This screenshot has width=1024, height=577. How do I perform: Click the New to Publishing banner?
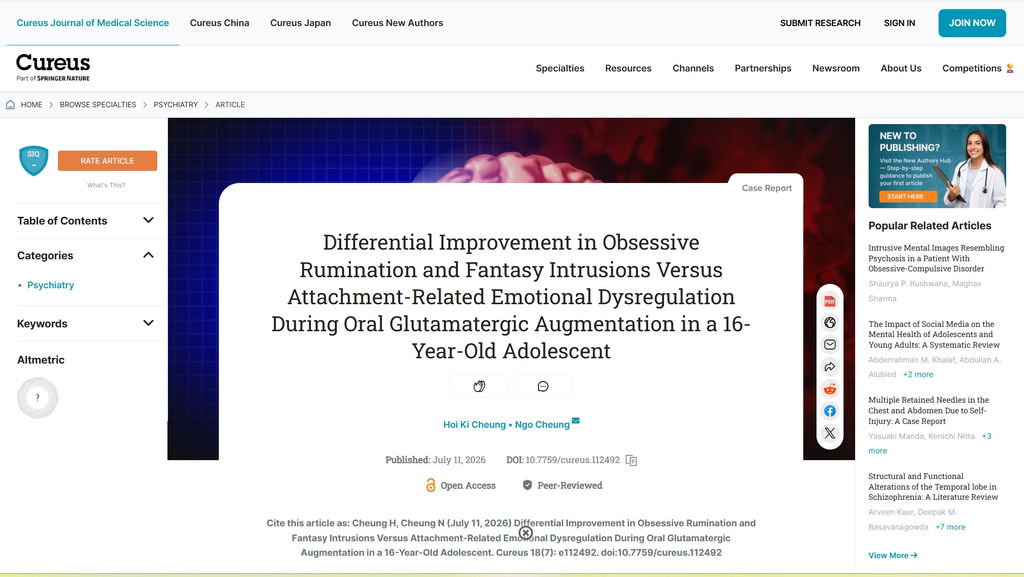coord(936,166)
